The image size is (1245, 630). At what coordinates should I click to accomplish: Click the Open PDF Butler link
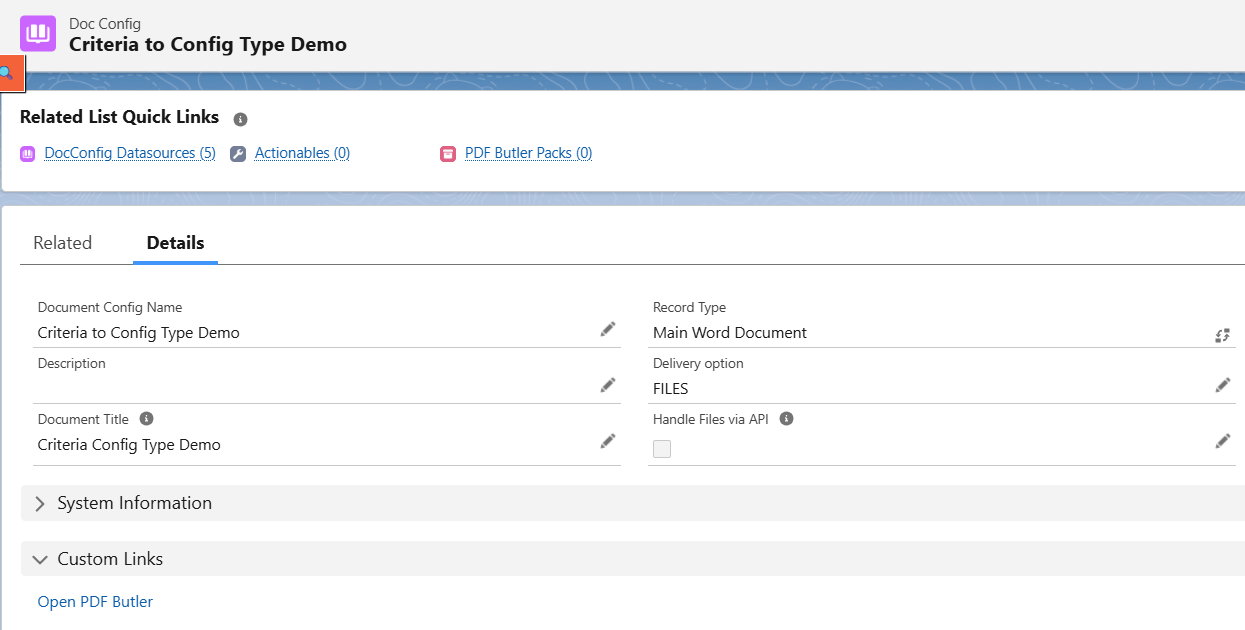pyautogui.click(x=95, y=601)
